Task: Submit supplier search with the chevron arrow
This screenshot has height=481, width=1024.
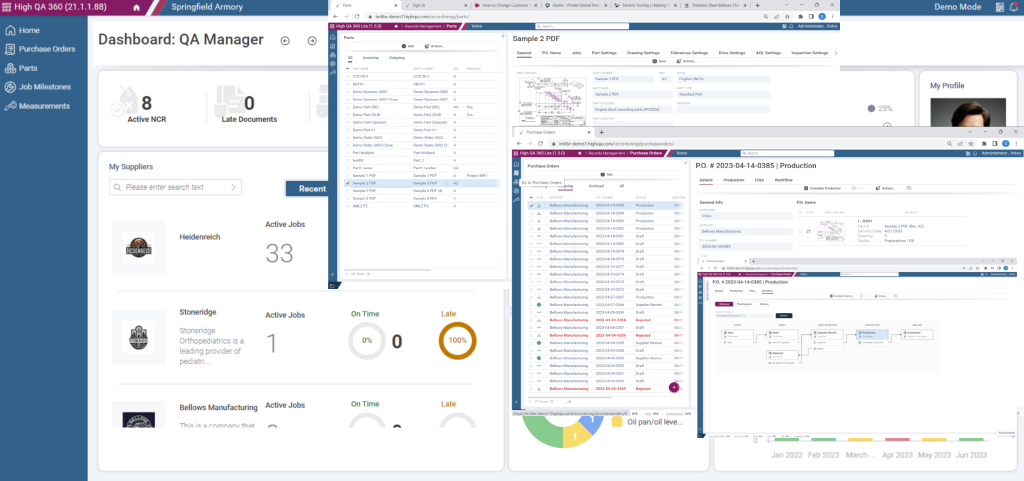Action: [234, 187]
